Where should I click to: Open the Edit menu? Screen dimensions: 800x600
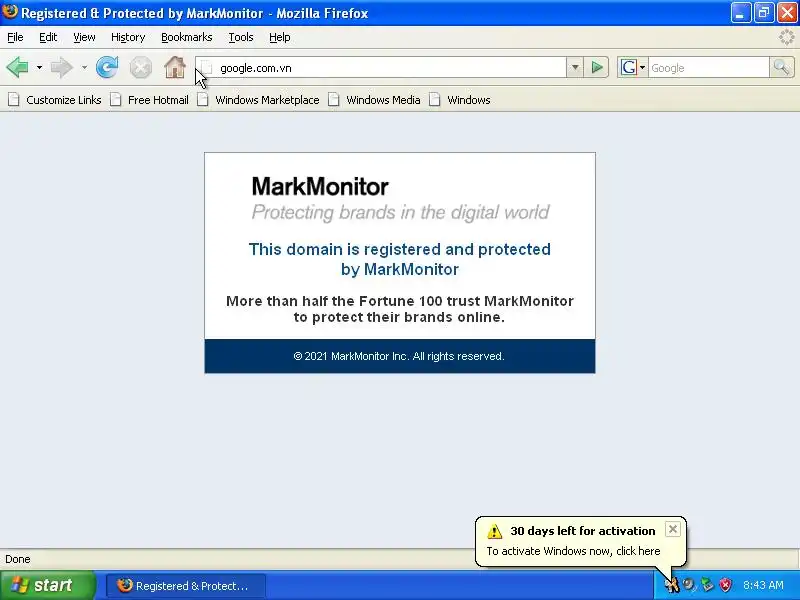(48, 37)
